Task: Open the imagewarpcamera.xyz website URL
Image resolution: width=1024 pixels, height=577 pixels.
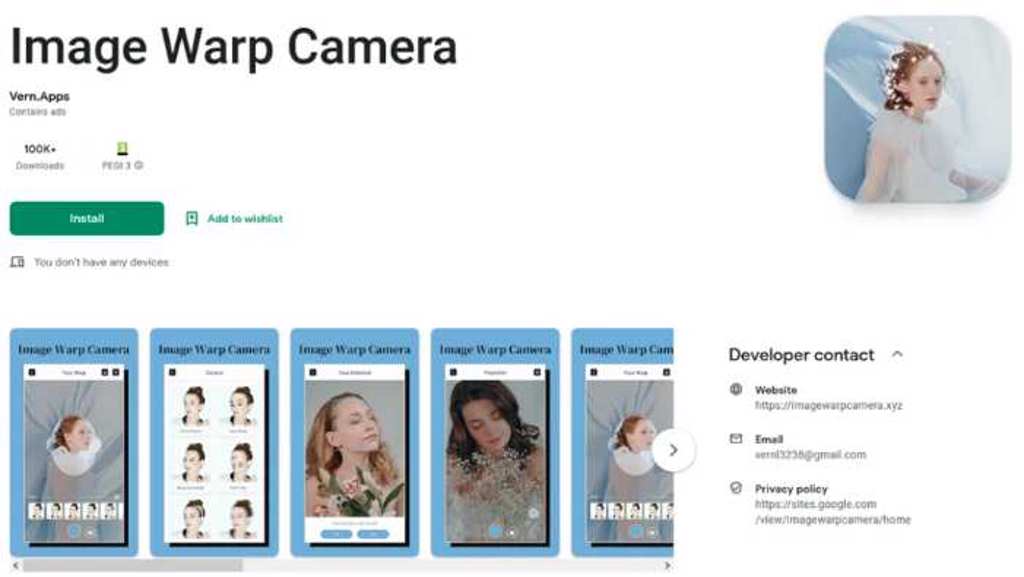Action: click(829, 405)
